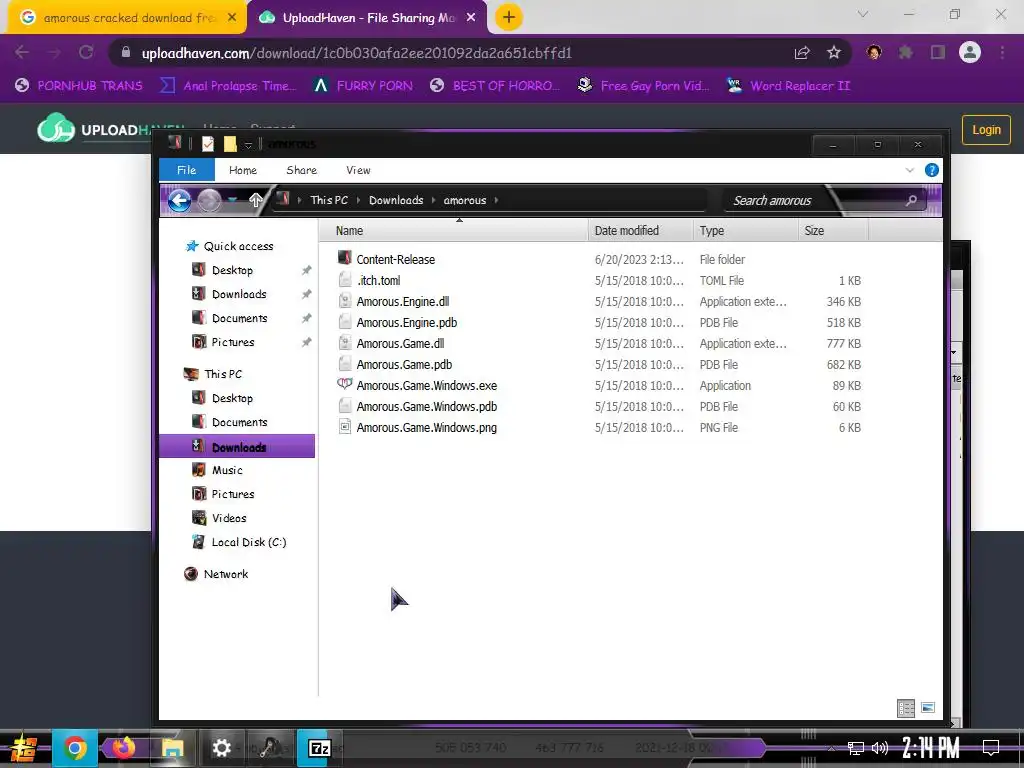Select Network in navigation pane

(x=216, y=574)
